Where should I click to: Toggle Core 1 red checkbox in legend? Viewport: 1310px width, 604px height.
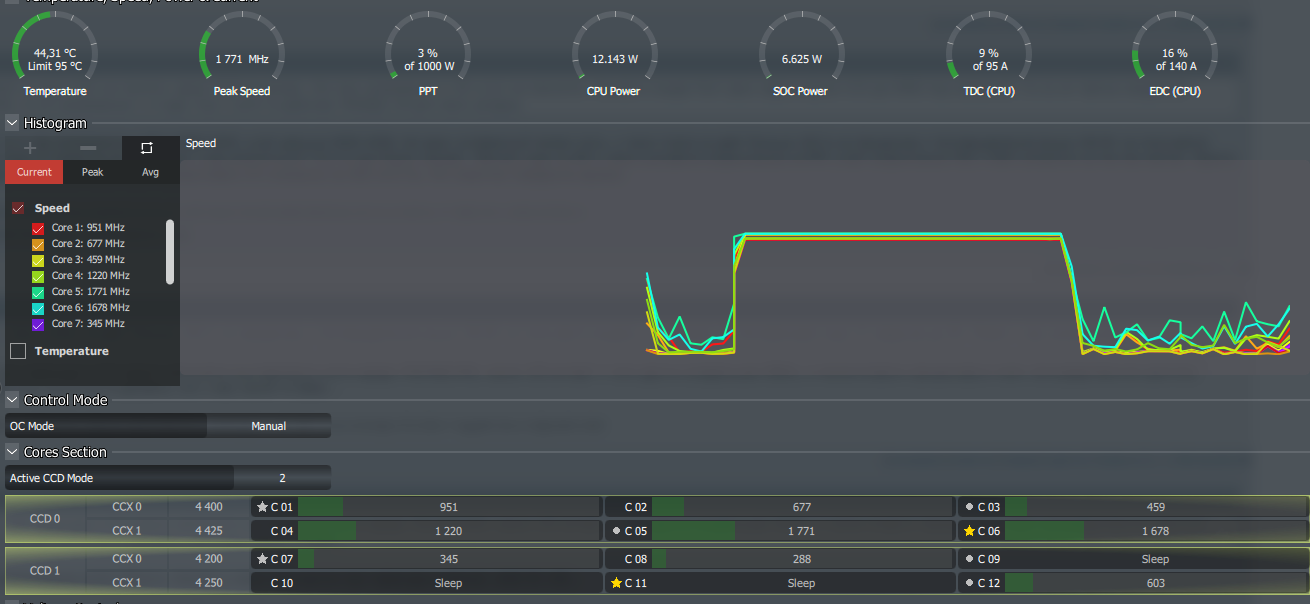pyautogui.click(x=39, y=228)
